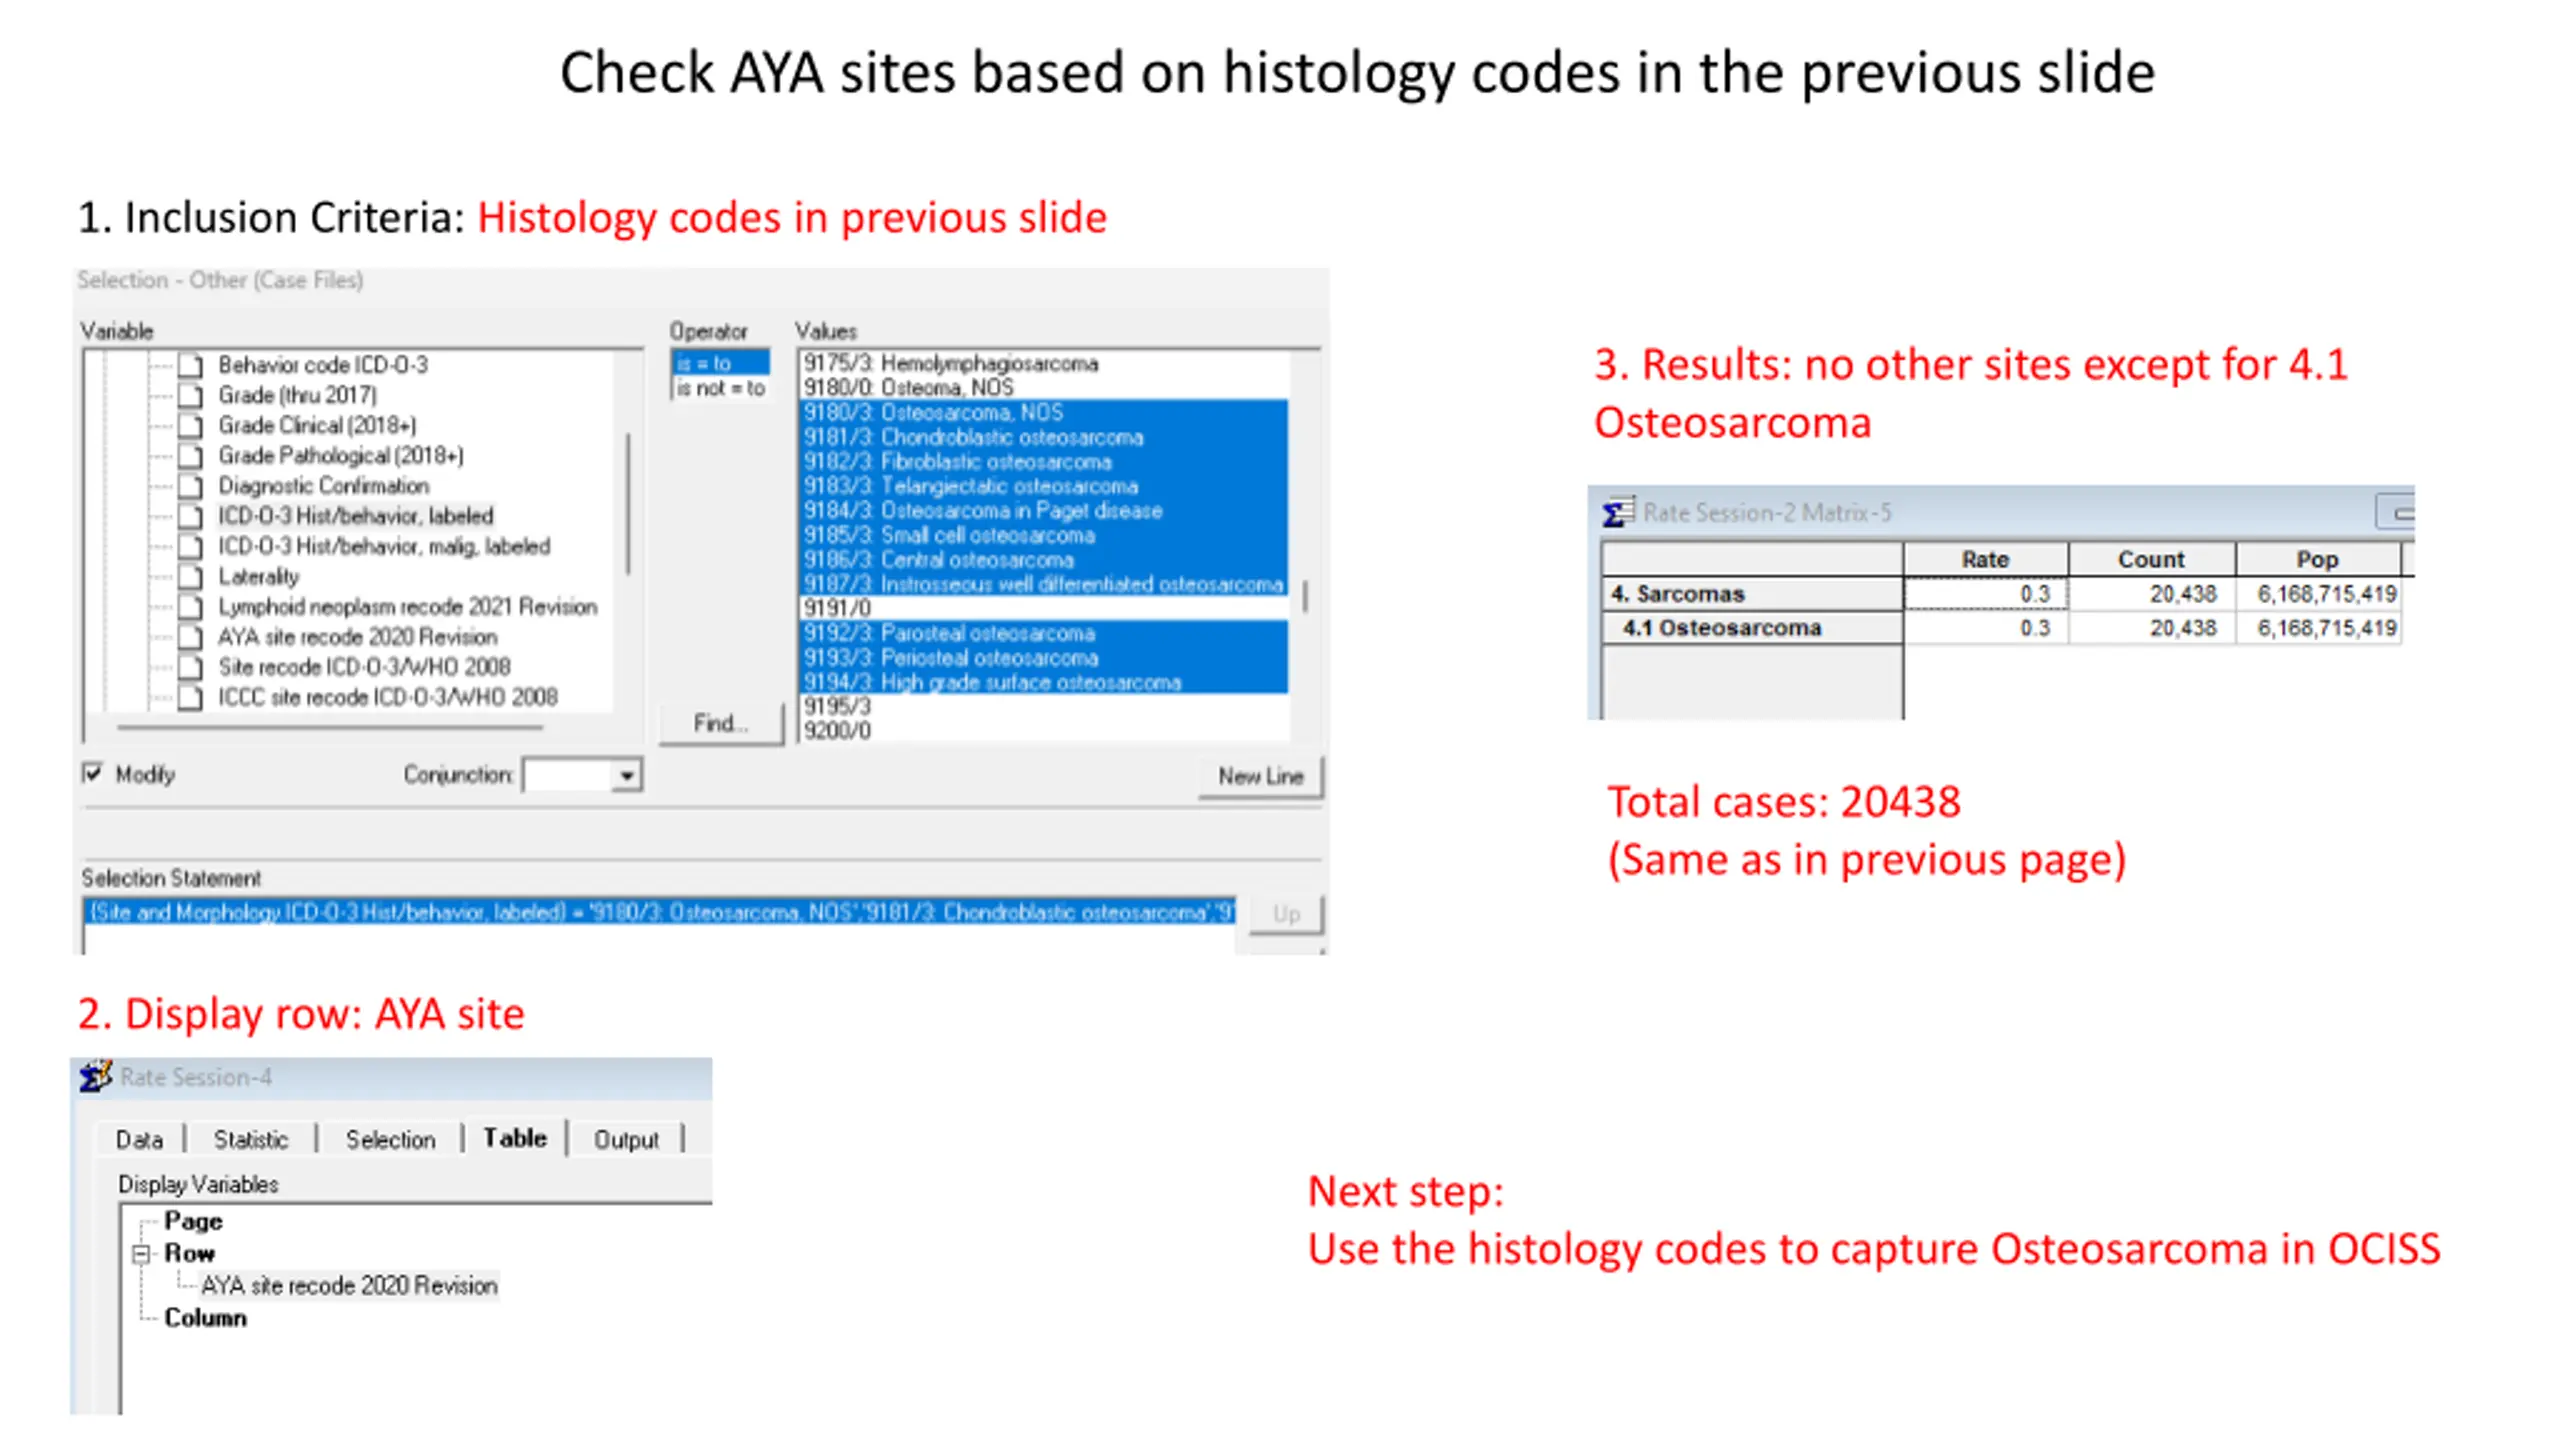Viewport: 2560px width, 1440px height.
Task: Toggle the Modify checkbox
Action: pyautogui.click(x=93, y=773)
